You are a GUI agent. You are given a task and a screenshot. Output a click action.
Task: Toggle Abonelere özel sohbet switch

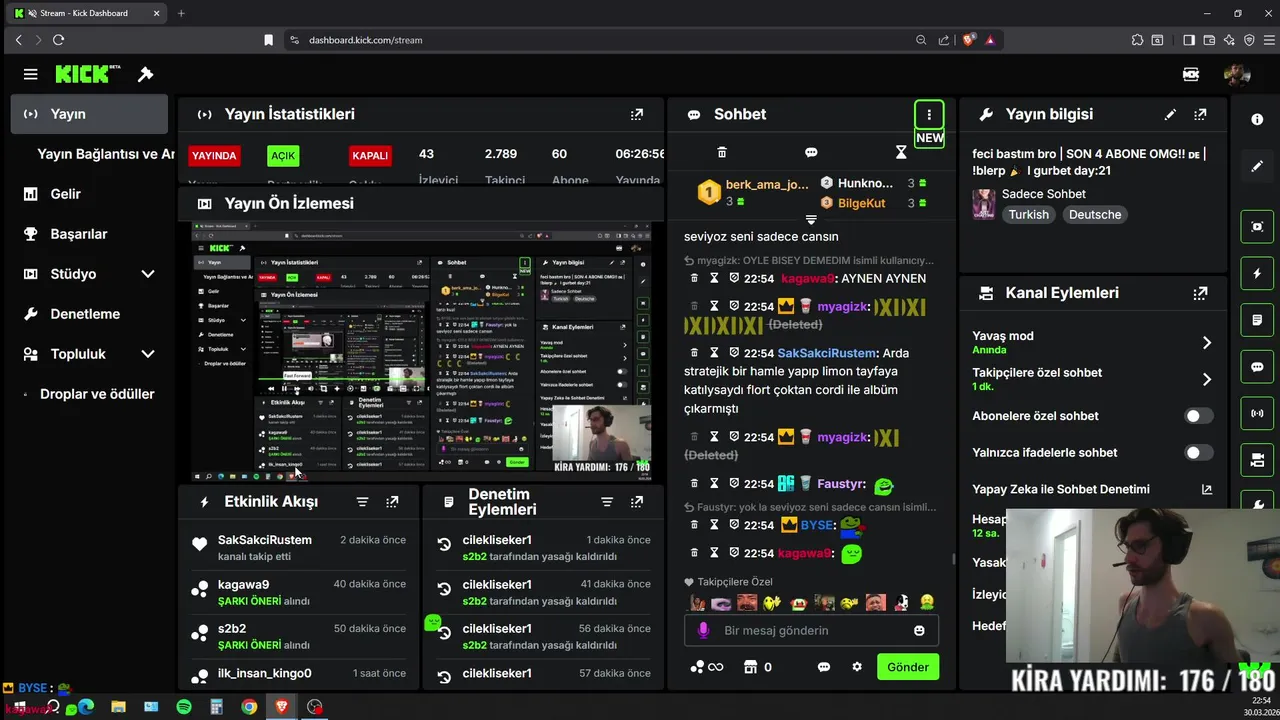[x=1199, y=416]
